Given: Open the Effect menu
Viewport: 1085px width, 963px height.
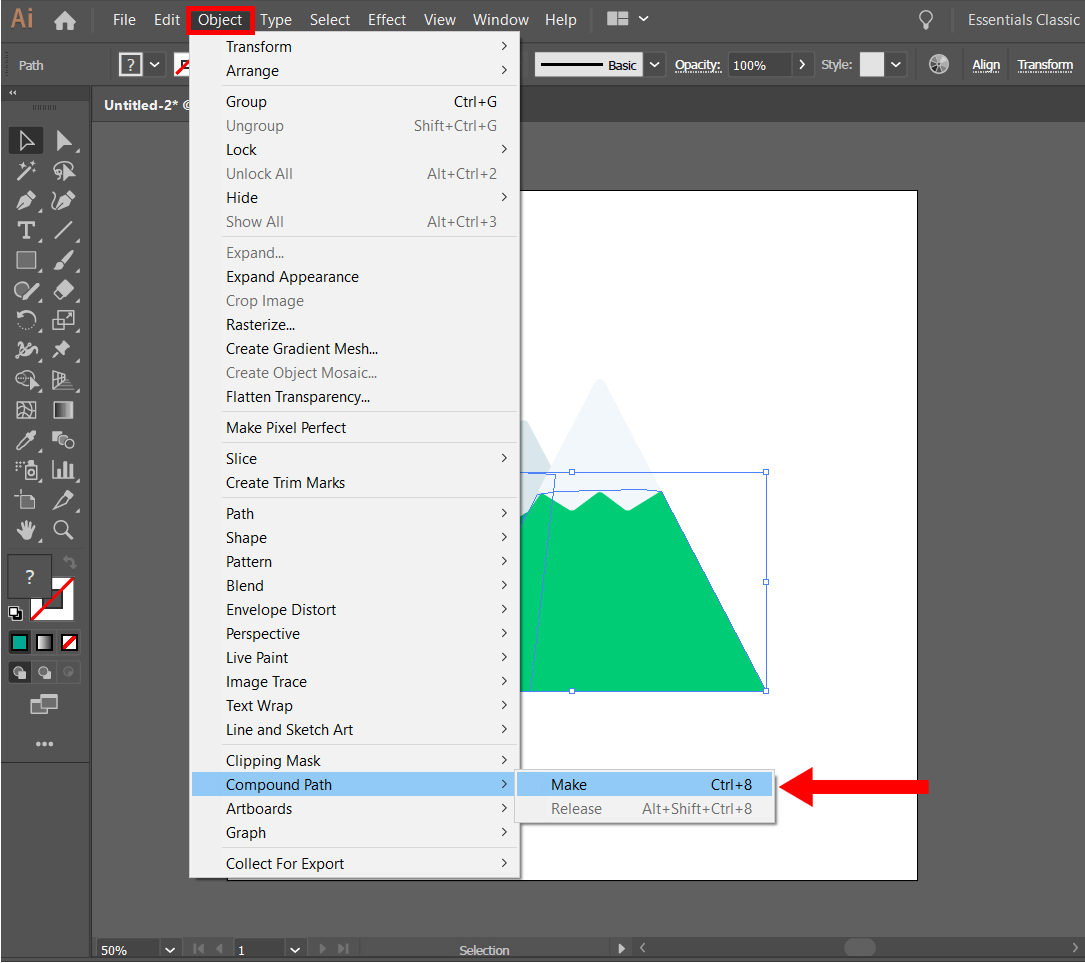Looking at the screenshot, I should click(x=386, y=19).
